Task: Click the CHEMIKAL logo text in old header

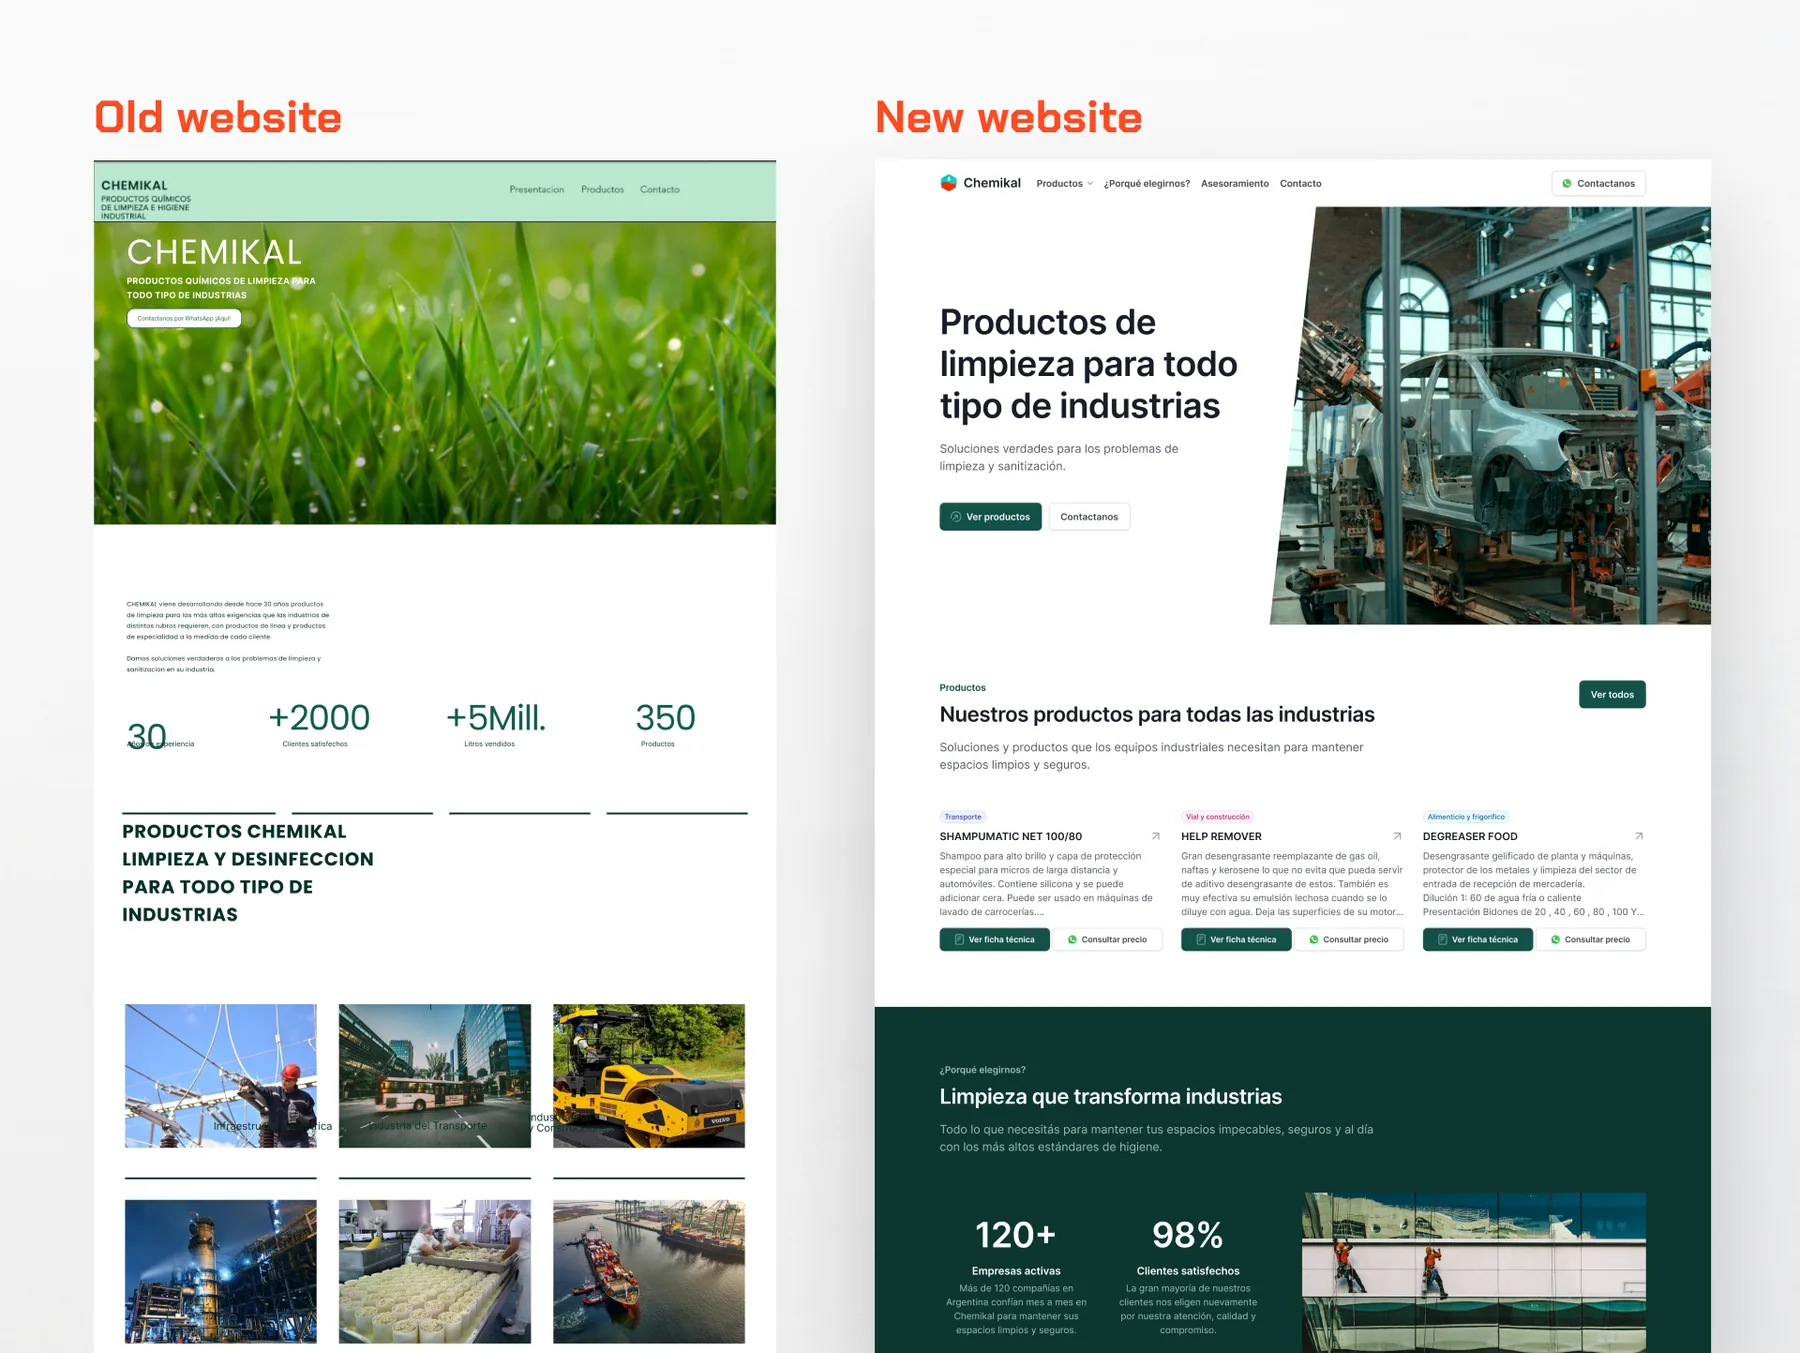Action: 134,185
